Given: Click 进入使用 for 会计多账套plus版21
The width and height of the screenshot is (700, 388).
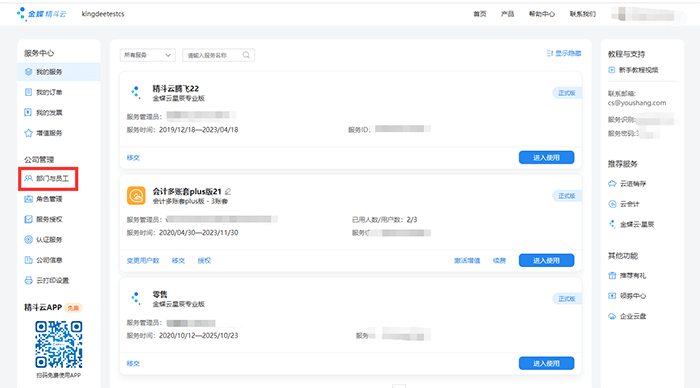Looking at the screenshot, I should click(546, 260).
